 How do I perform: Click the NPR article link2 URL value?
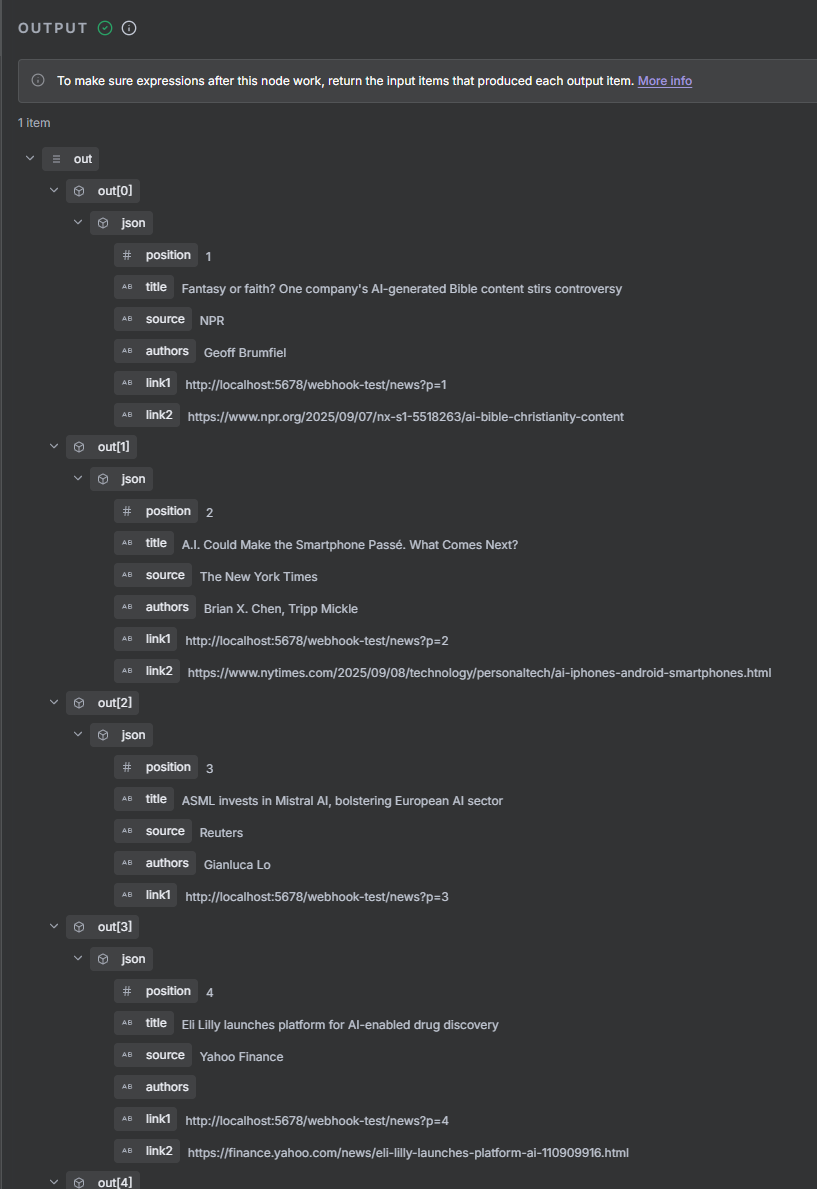[x=405, y=417]
